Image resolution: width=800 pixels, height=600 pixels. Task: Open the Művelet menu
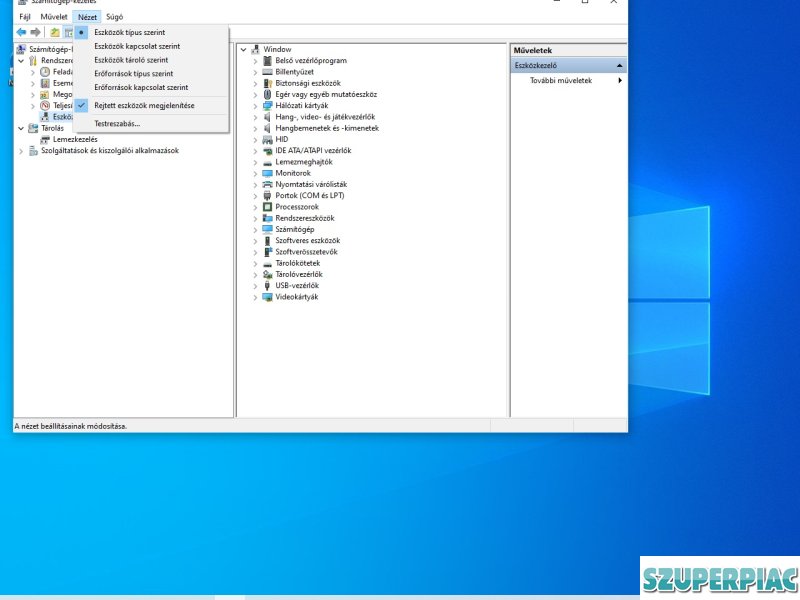coord(54,17)
